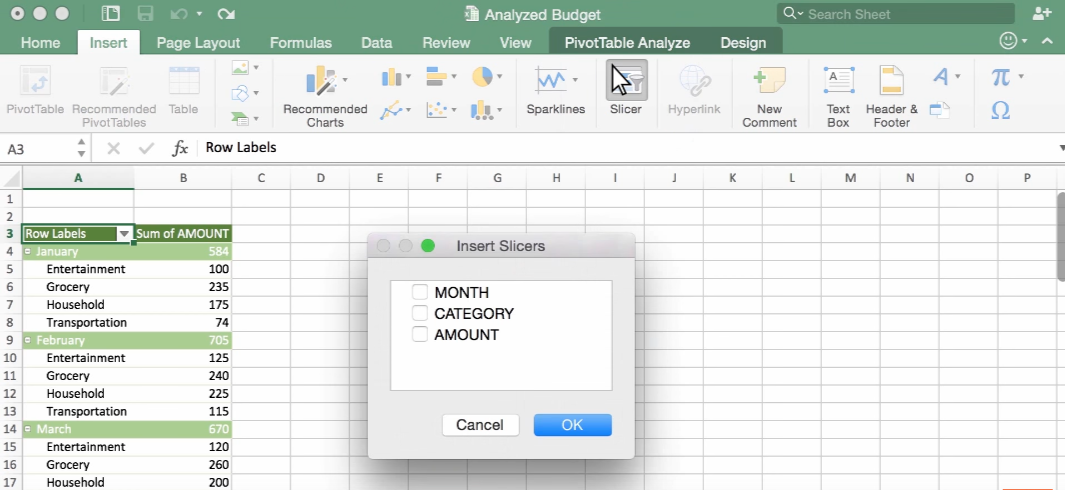Switch to the Data tab

coord(376,43)
